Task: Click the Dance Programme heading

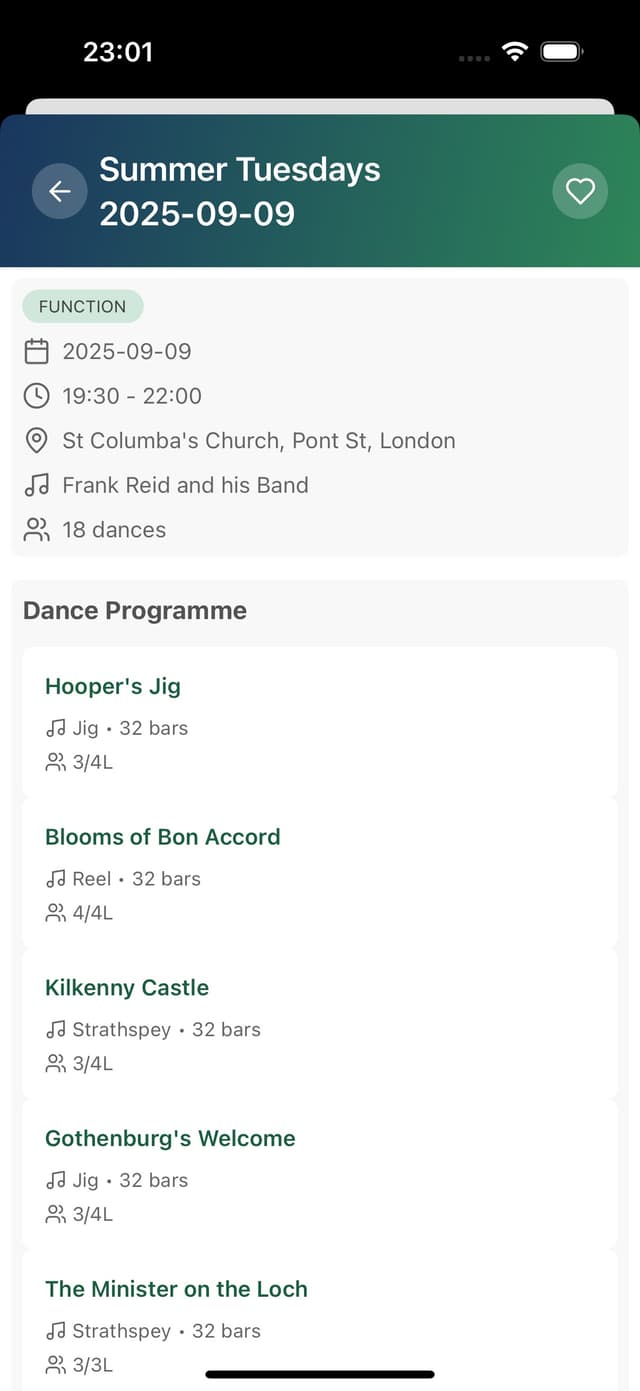Action: tap(135, 611)
